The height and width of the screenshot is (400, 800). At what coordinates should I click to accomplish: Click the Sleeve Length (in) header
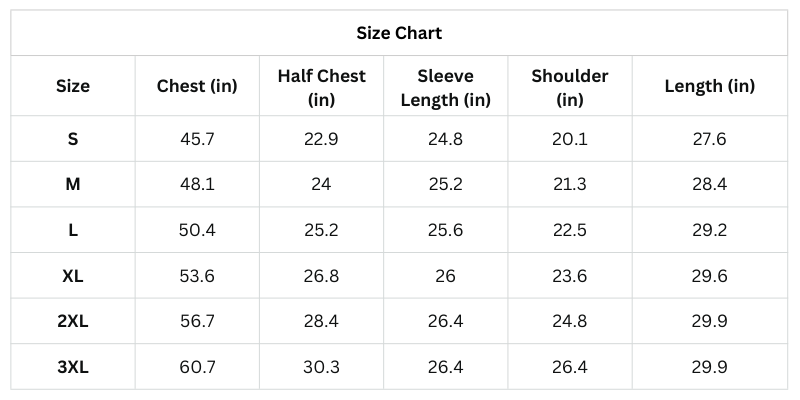(x=445, y=86)
